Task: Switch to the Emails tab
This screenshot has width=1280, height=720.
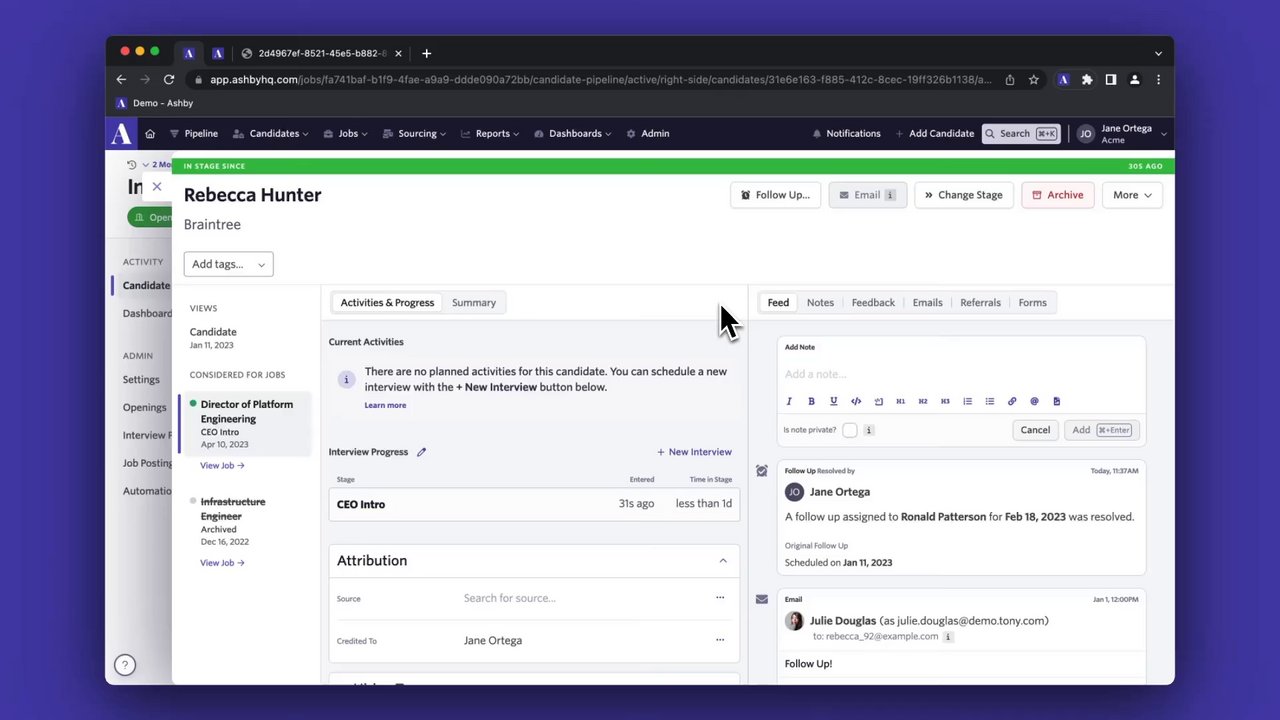Action: tap(927, 303)
